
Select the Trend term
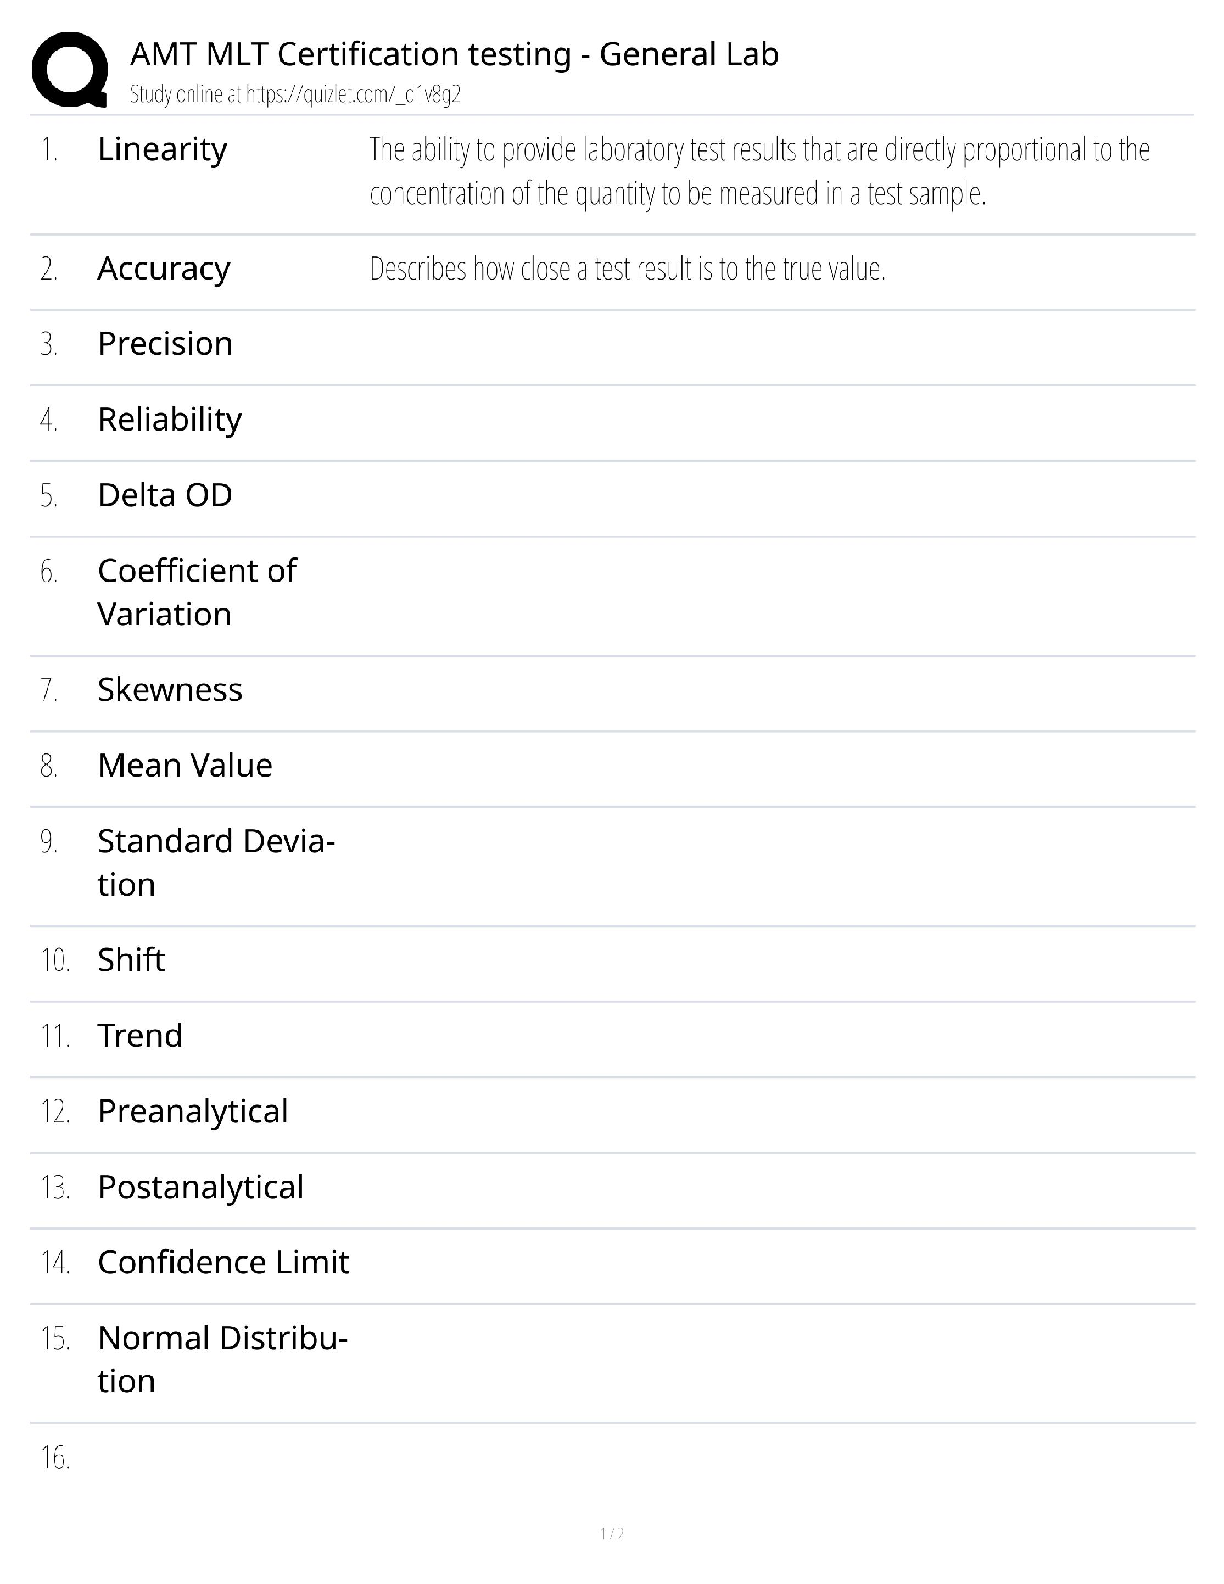point(140,1036)
